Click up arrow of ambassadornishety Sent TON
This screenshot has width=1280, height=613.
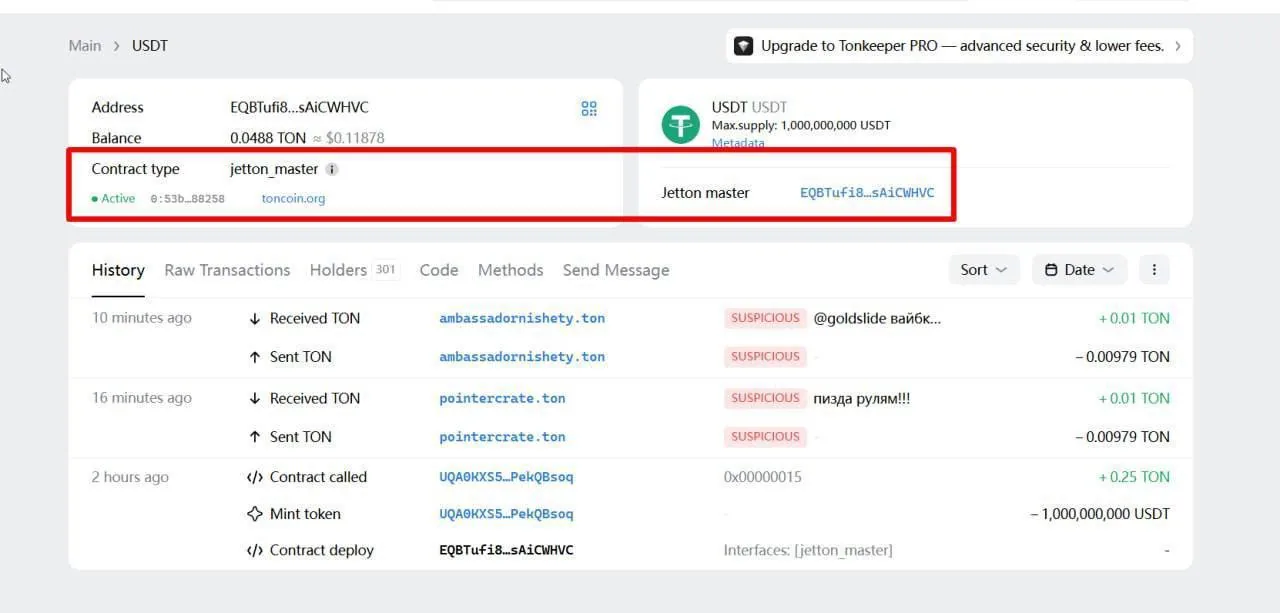point(254,357)
